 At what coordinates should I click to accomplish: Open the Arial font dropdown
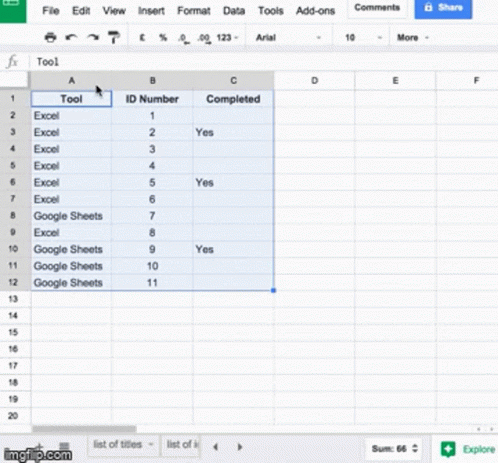point(288,38)
